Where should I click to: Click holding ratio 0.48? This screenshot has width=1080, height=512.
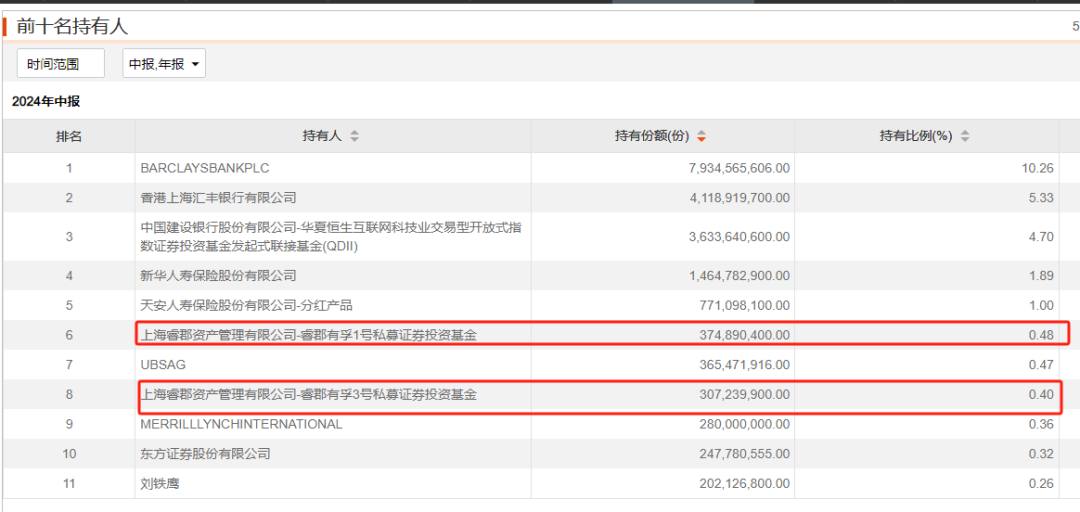(x=1041, y=336)
